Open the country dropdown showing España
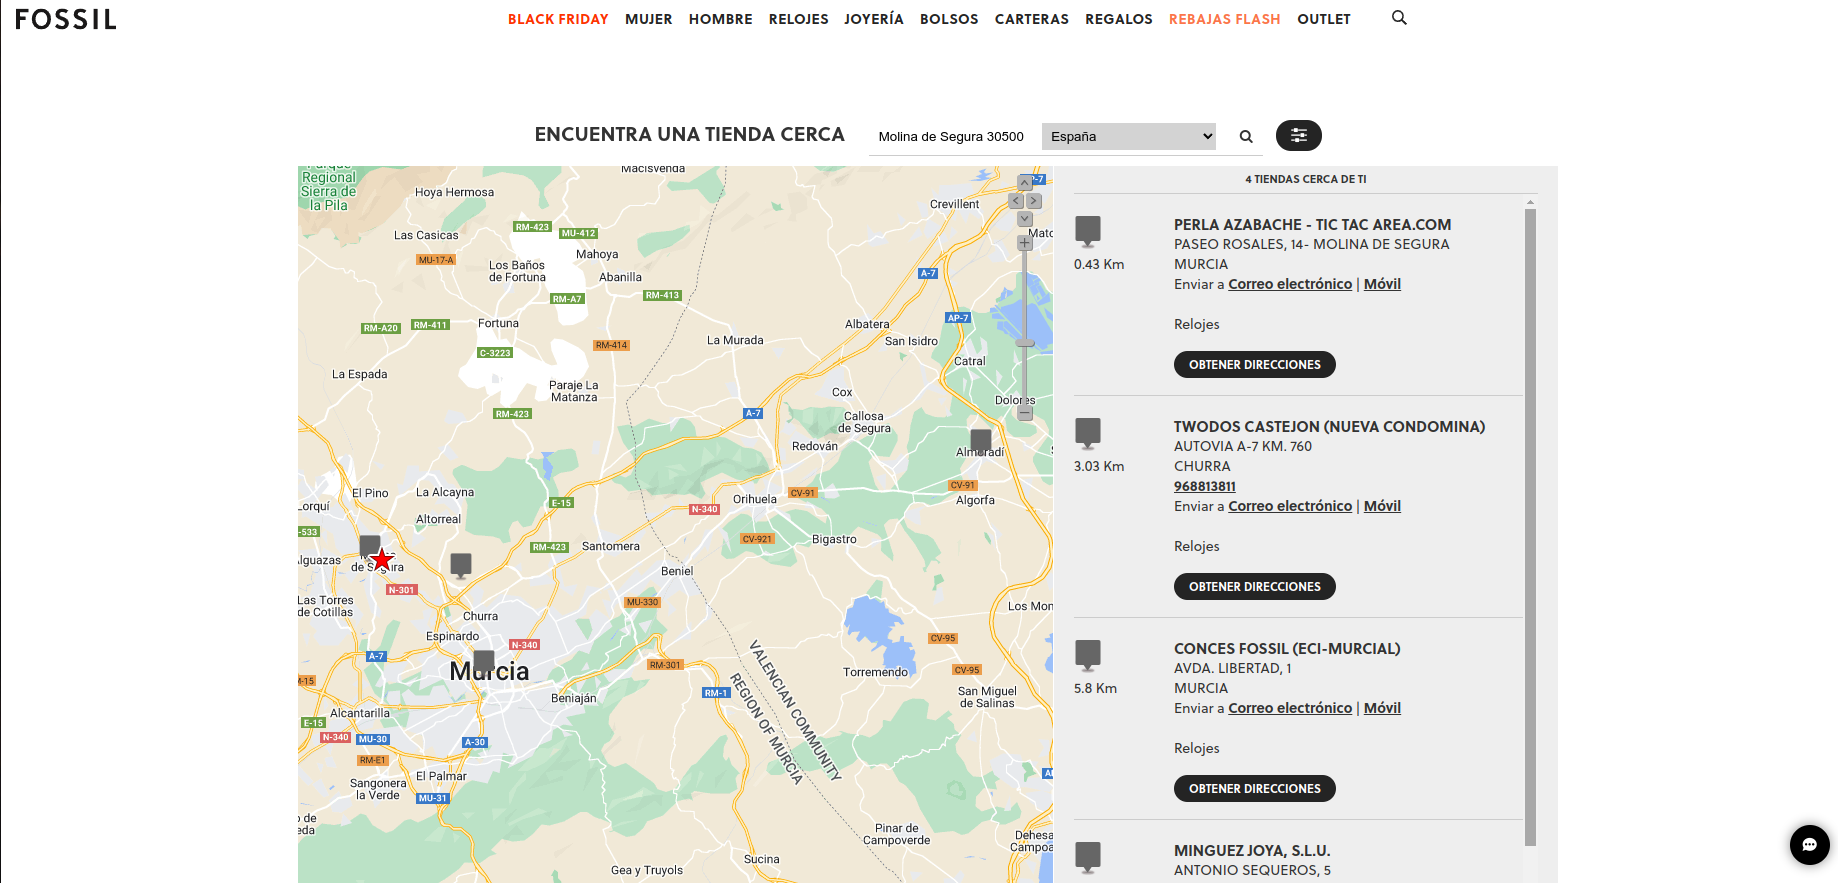1838x883 pixels. click(1129, 137)
